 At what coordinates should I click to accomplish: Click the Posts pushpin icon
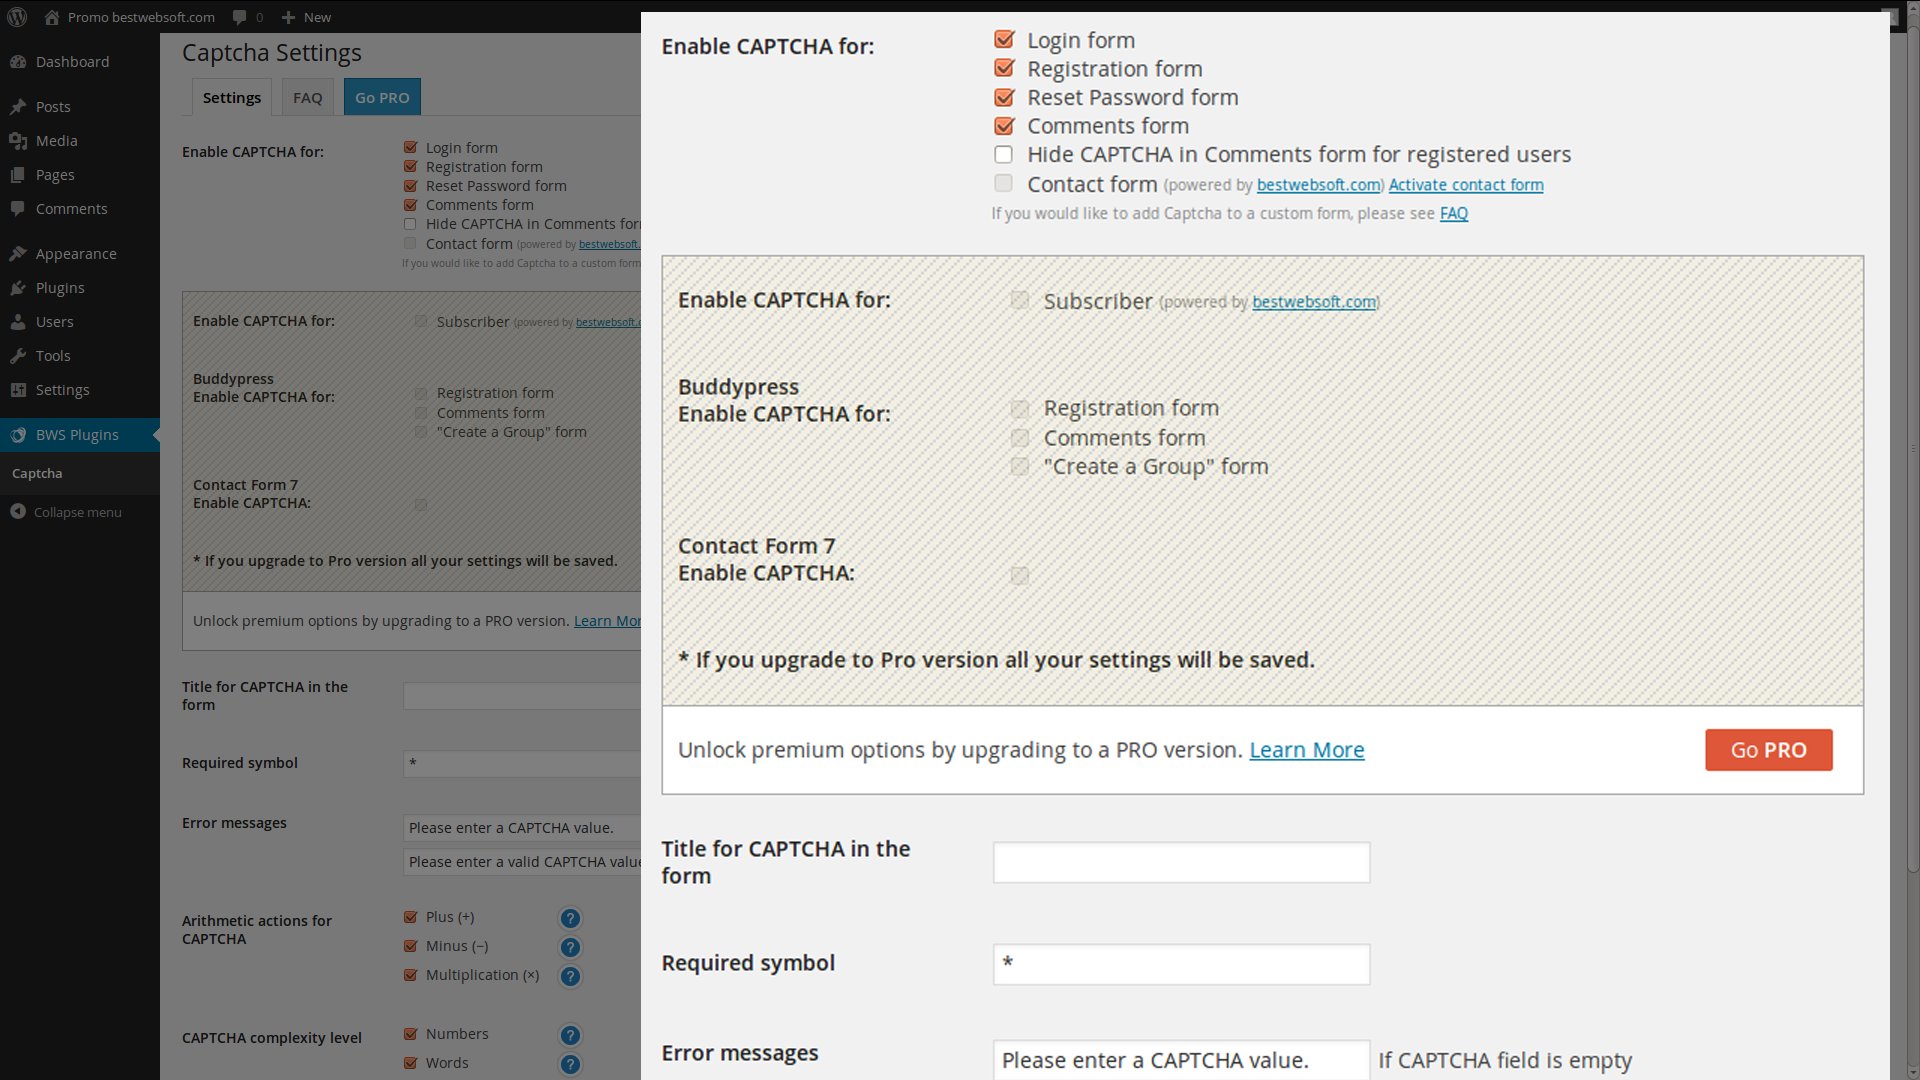click(18, 107)
